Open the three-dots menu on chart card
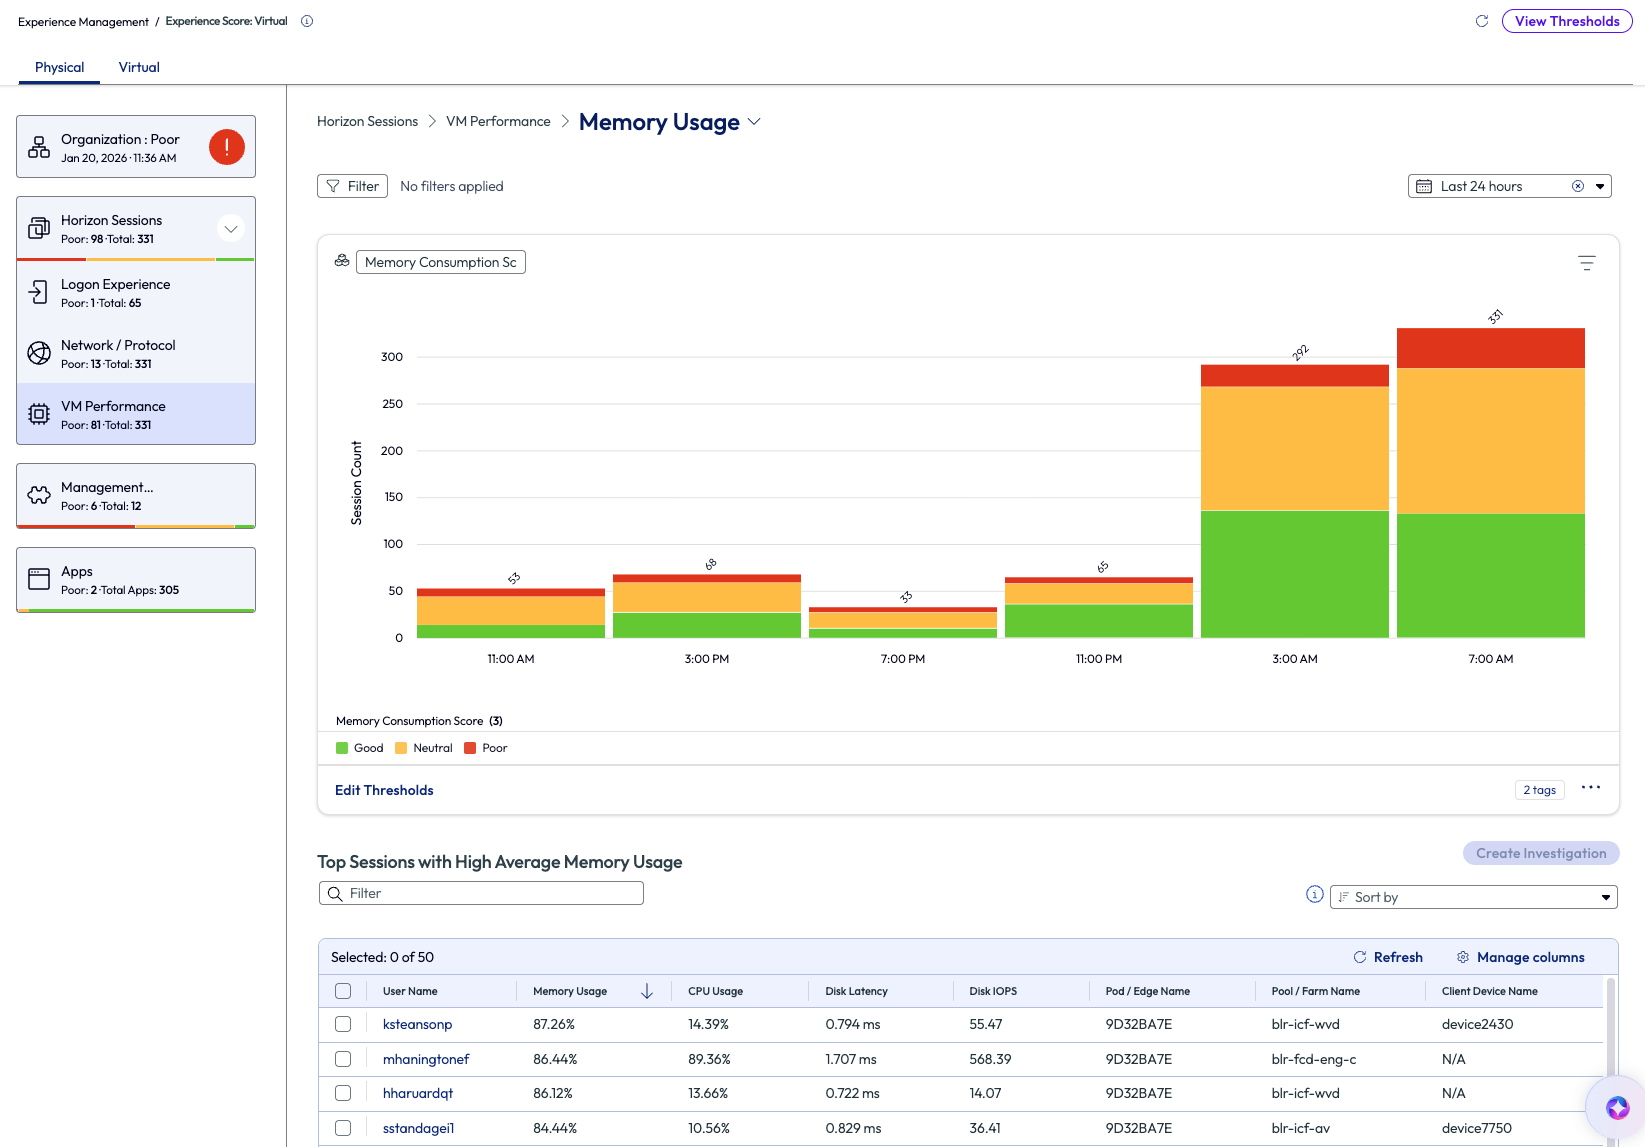1645x1147 pixels. (x=1591, y=788)
